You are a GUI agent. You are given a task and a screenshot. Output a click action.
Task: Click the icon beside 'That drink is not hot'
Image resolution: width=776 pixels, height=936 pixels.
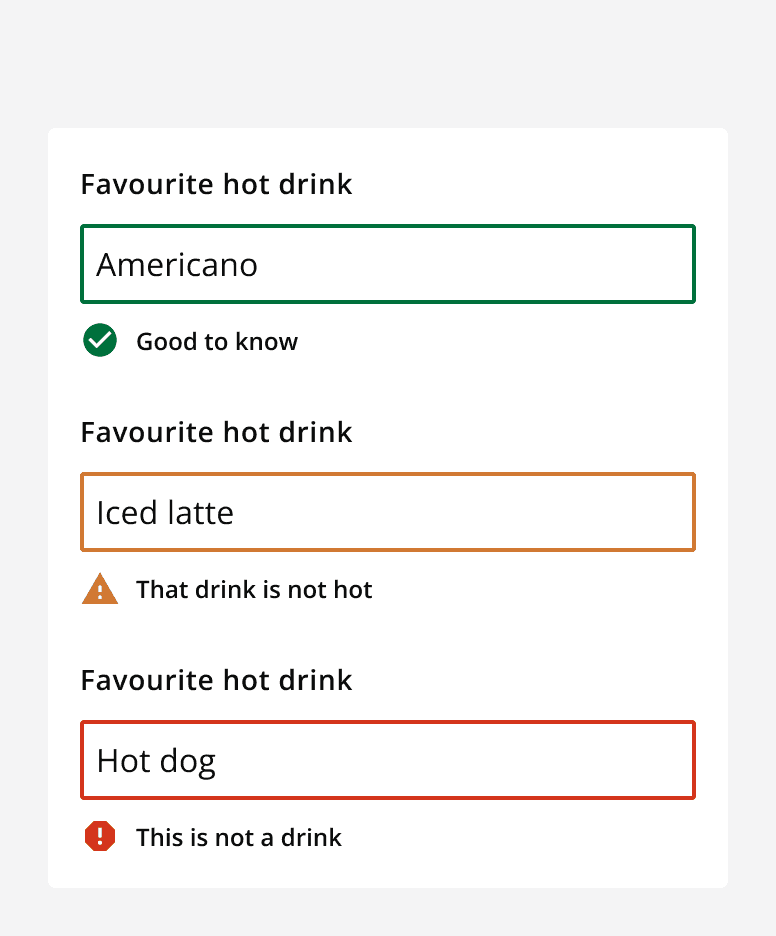[x=99, y=589]
